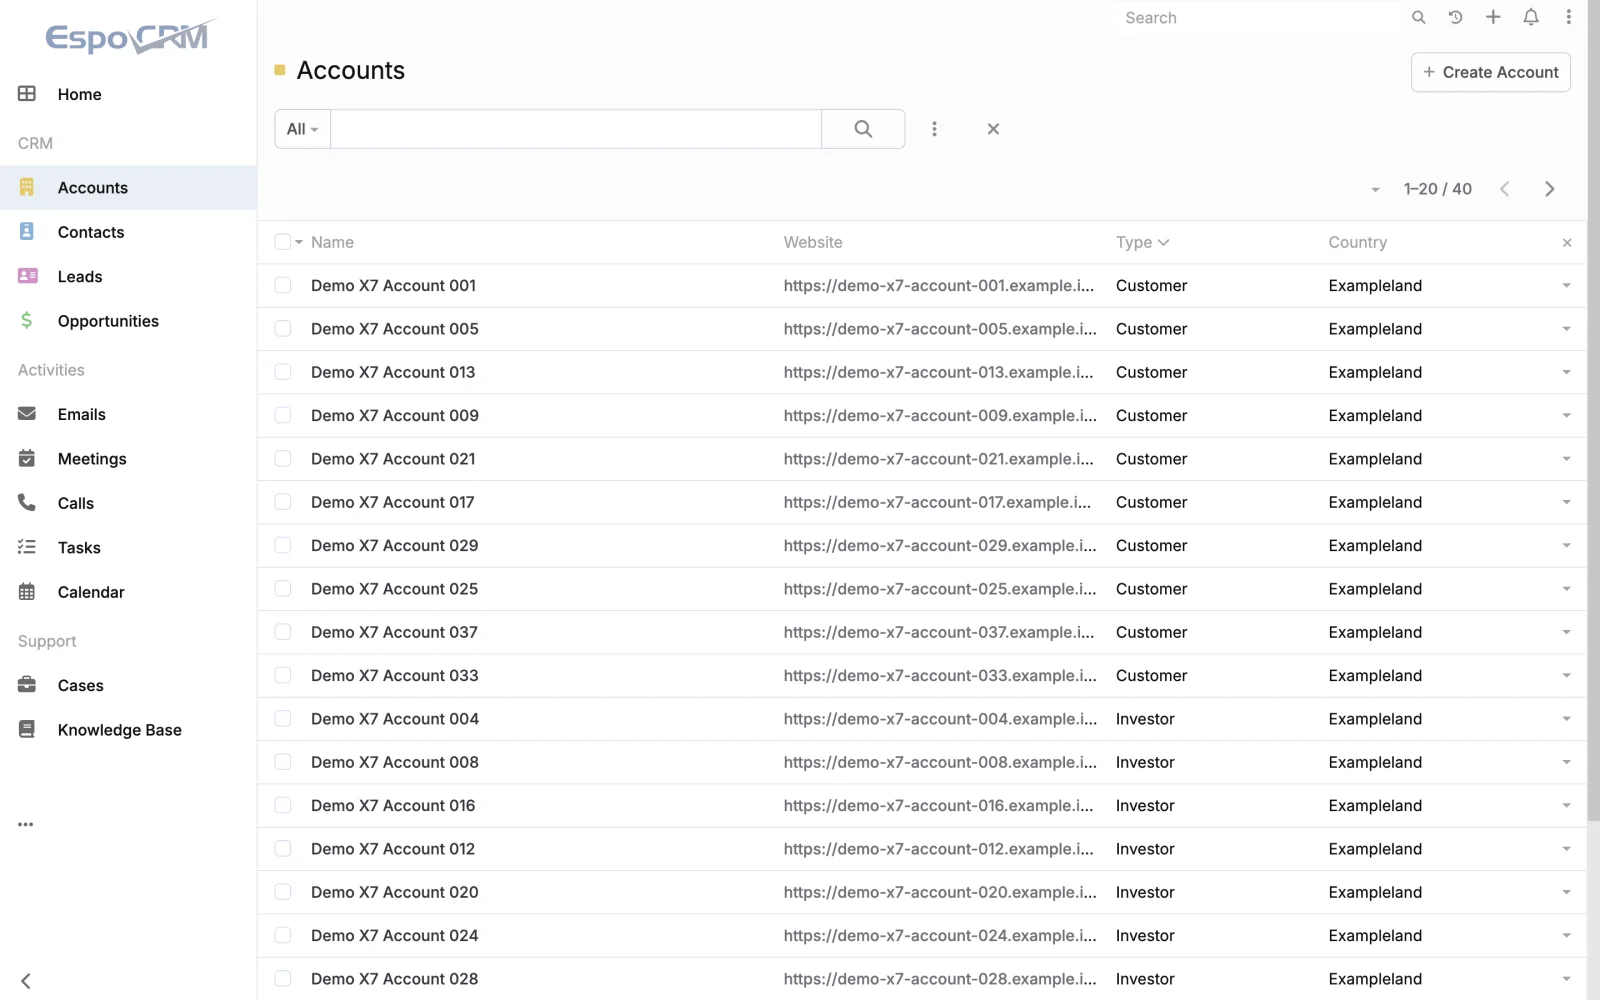Go to the previous page of accounts
The image size is (1600, 1000).
(1505, 189)
